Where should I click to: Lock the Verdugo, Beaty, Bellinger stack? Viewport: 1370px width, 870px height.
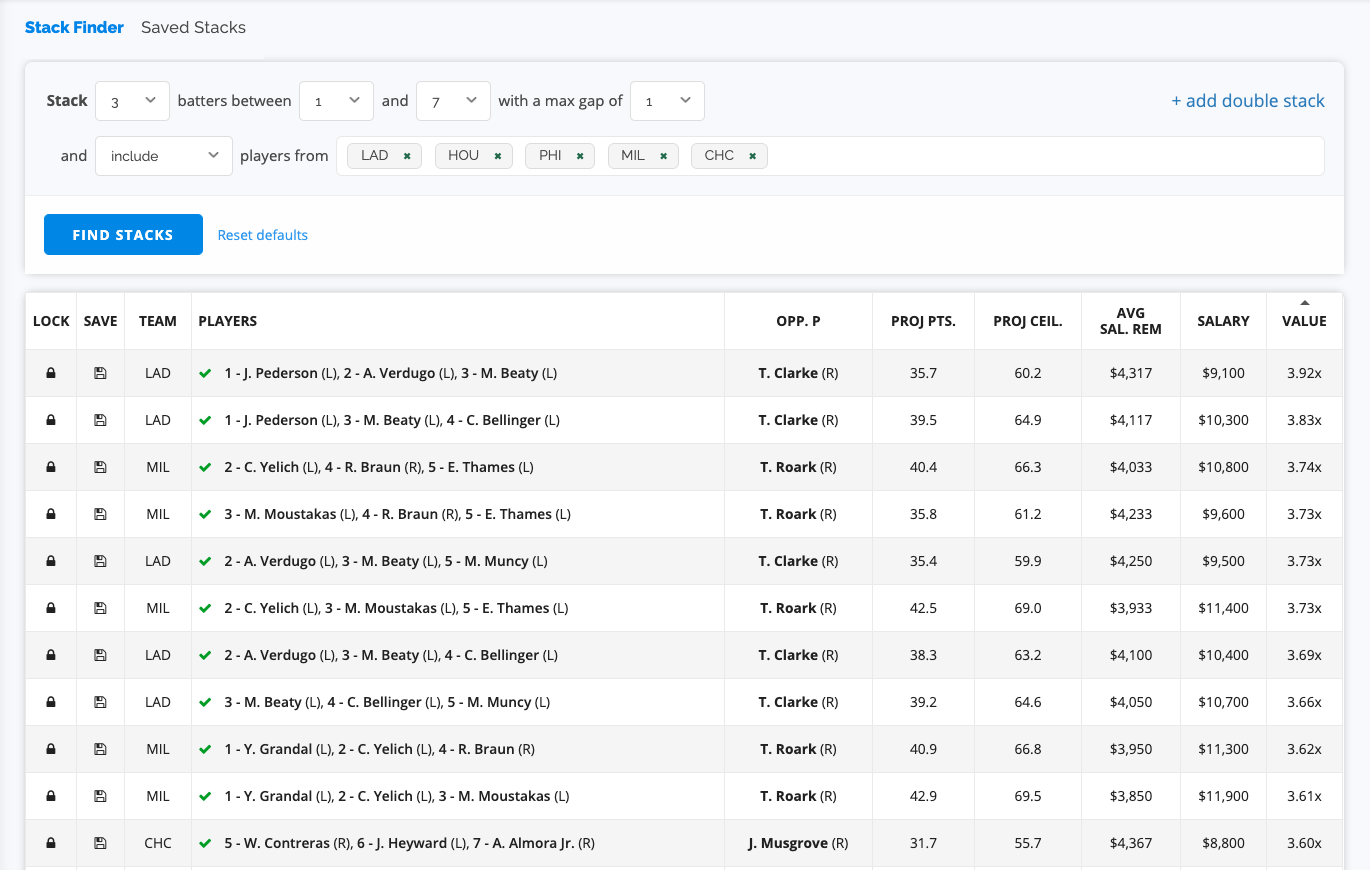[51, 655]
